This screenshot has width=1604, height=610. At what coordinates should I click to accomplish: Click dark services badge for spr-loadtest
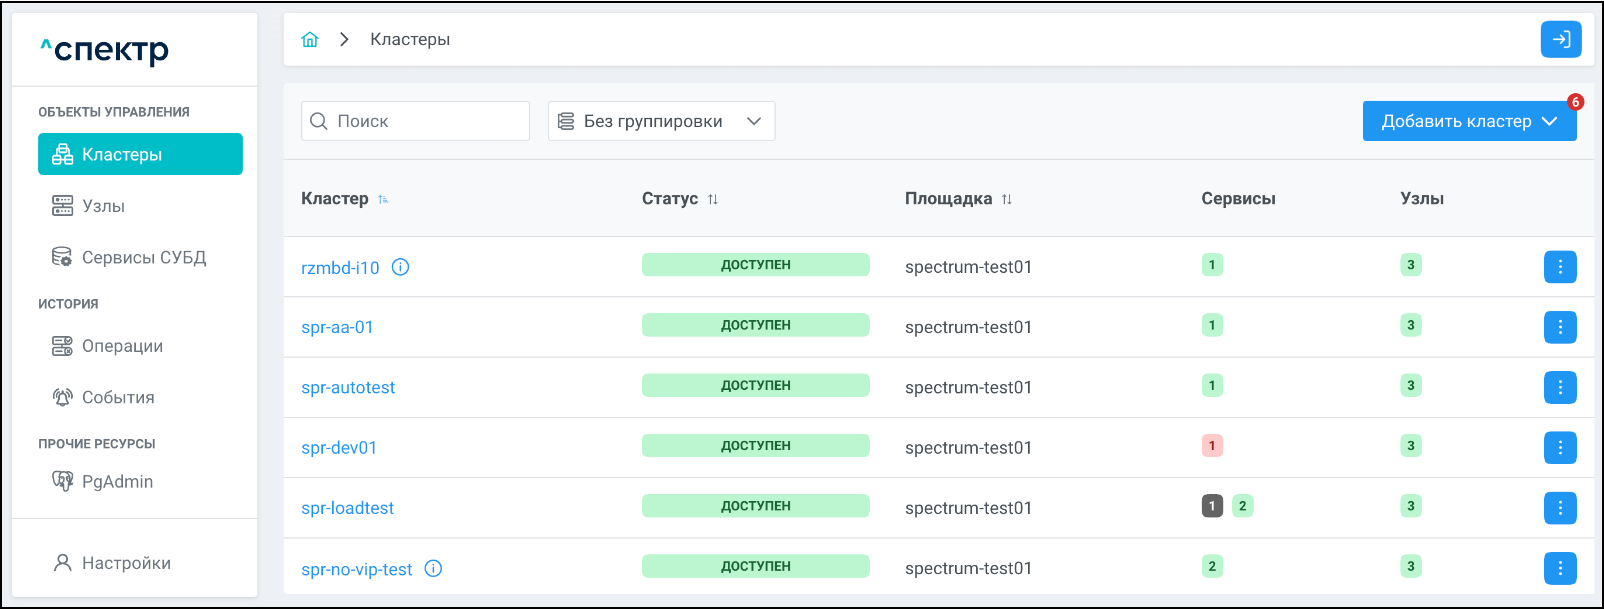[1212, 506]
